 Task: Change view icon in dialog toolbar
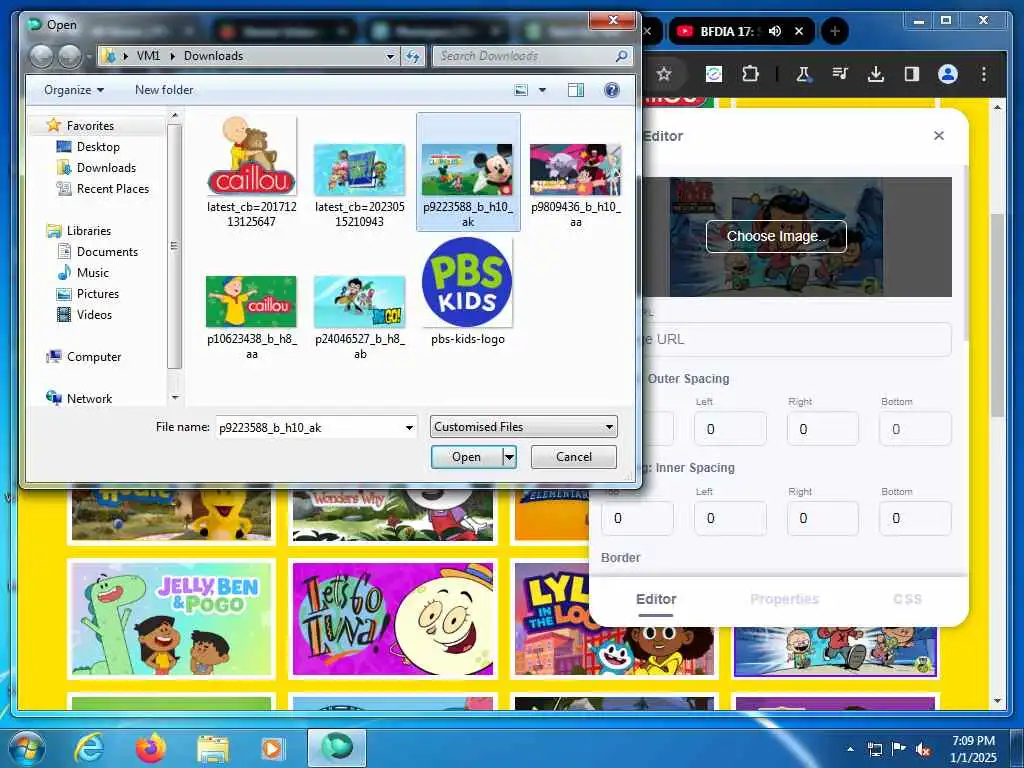click(521, 90)
